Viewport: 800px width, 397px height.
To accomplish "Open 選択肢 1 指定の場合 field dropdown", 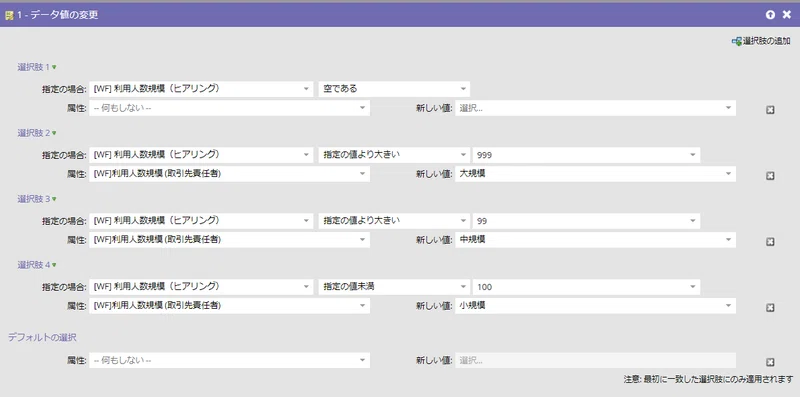I will pos(201,89).
